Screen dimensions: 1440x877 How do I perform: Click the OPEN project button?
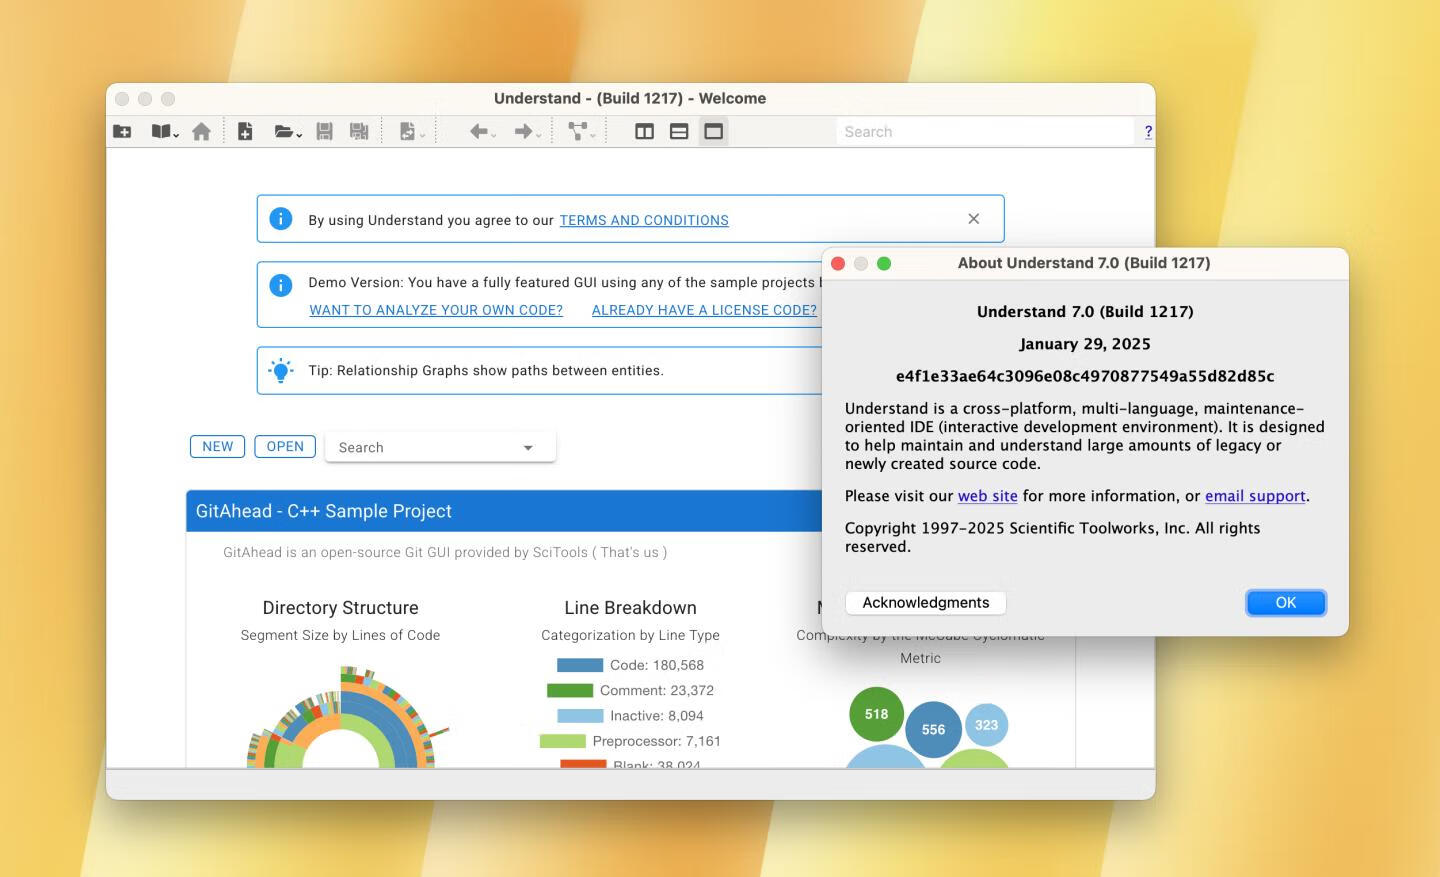[285, 446]
